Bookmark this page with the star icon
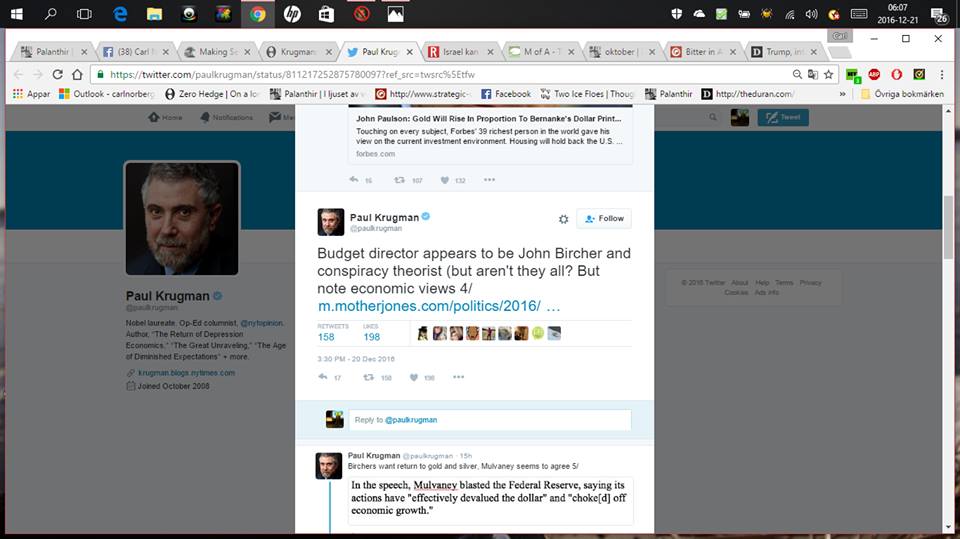This screenshot has width=960, height=539. (x=828, y=74)
